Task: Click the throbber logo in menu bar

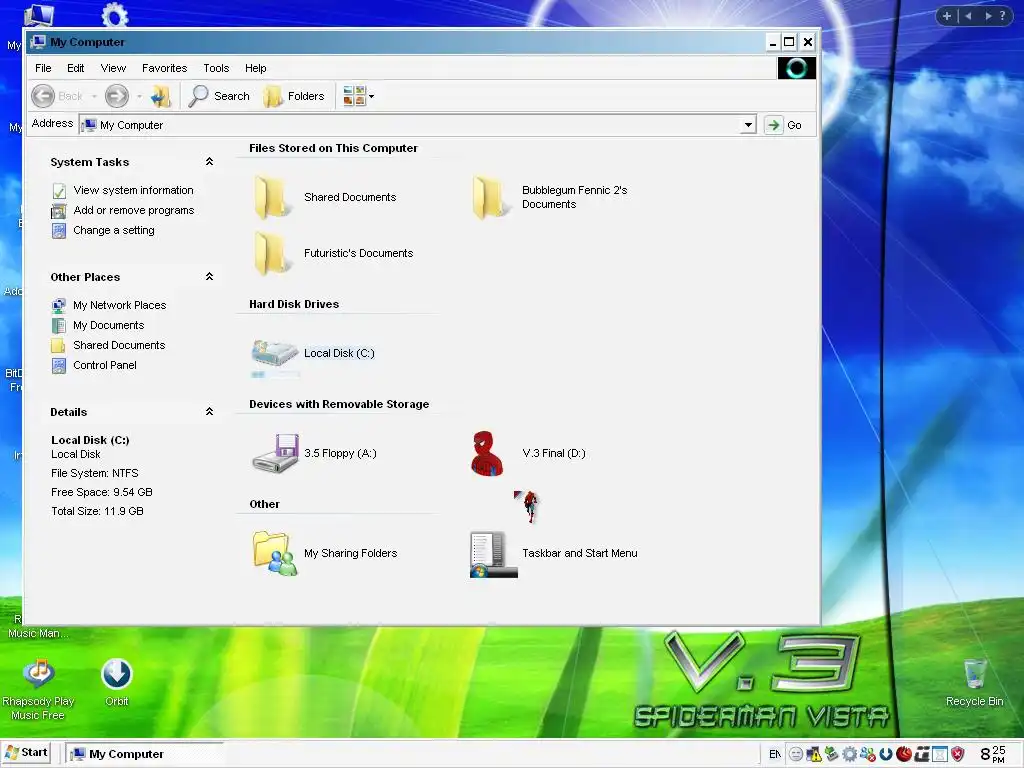Action: pyautogui.click(x=796, y=68)
